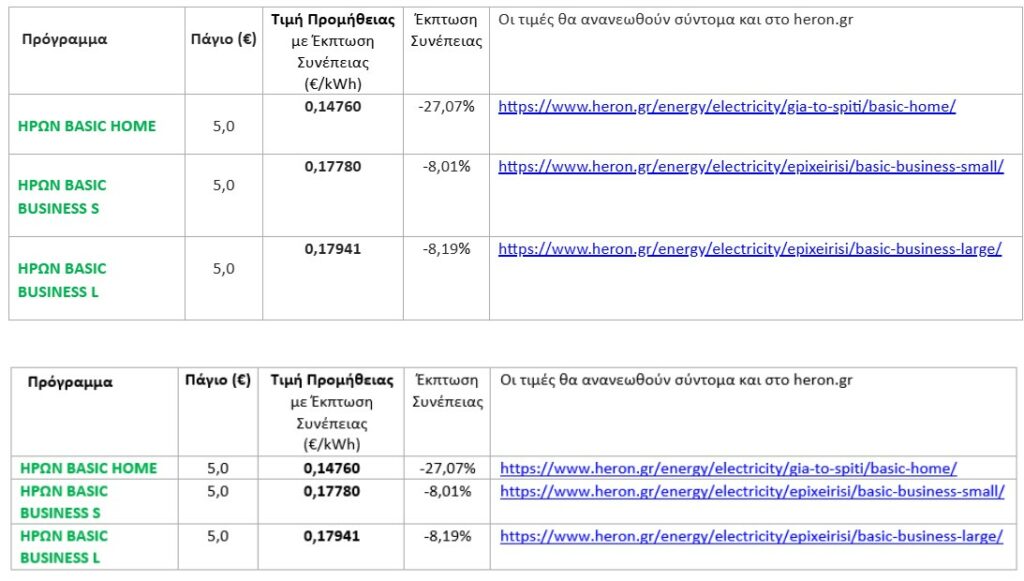Click the -8,19% discount in the lower table
The image size is (1024, 581).
[x=447, y=536]
